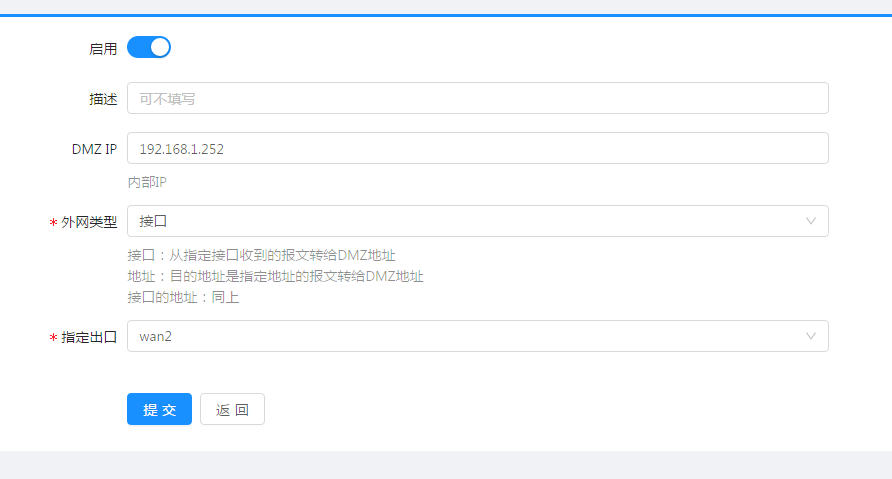Click the 描述 description input field
Image resolution: width=892 pixels, height=479 pixels.
477,98
